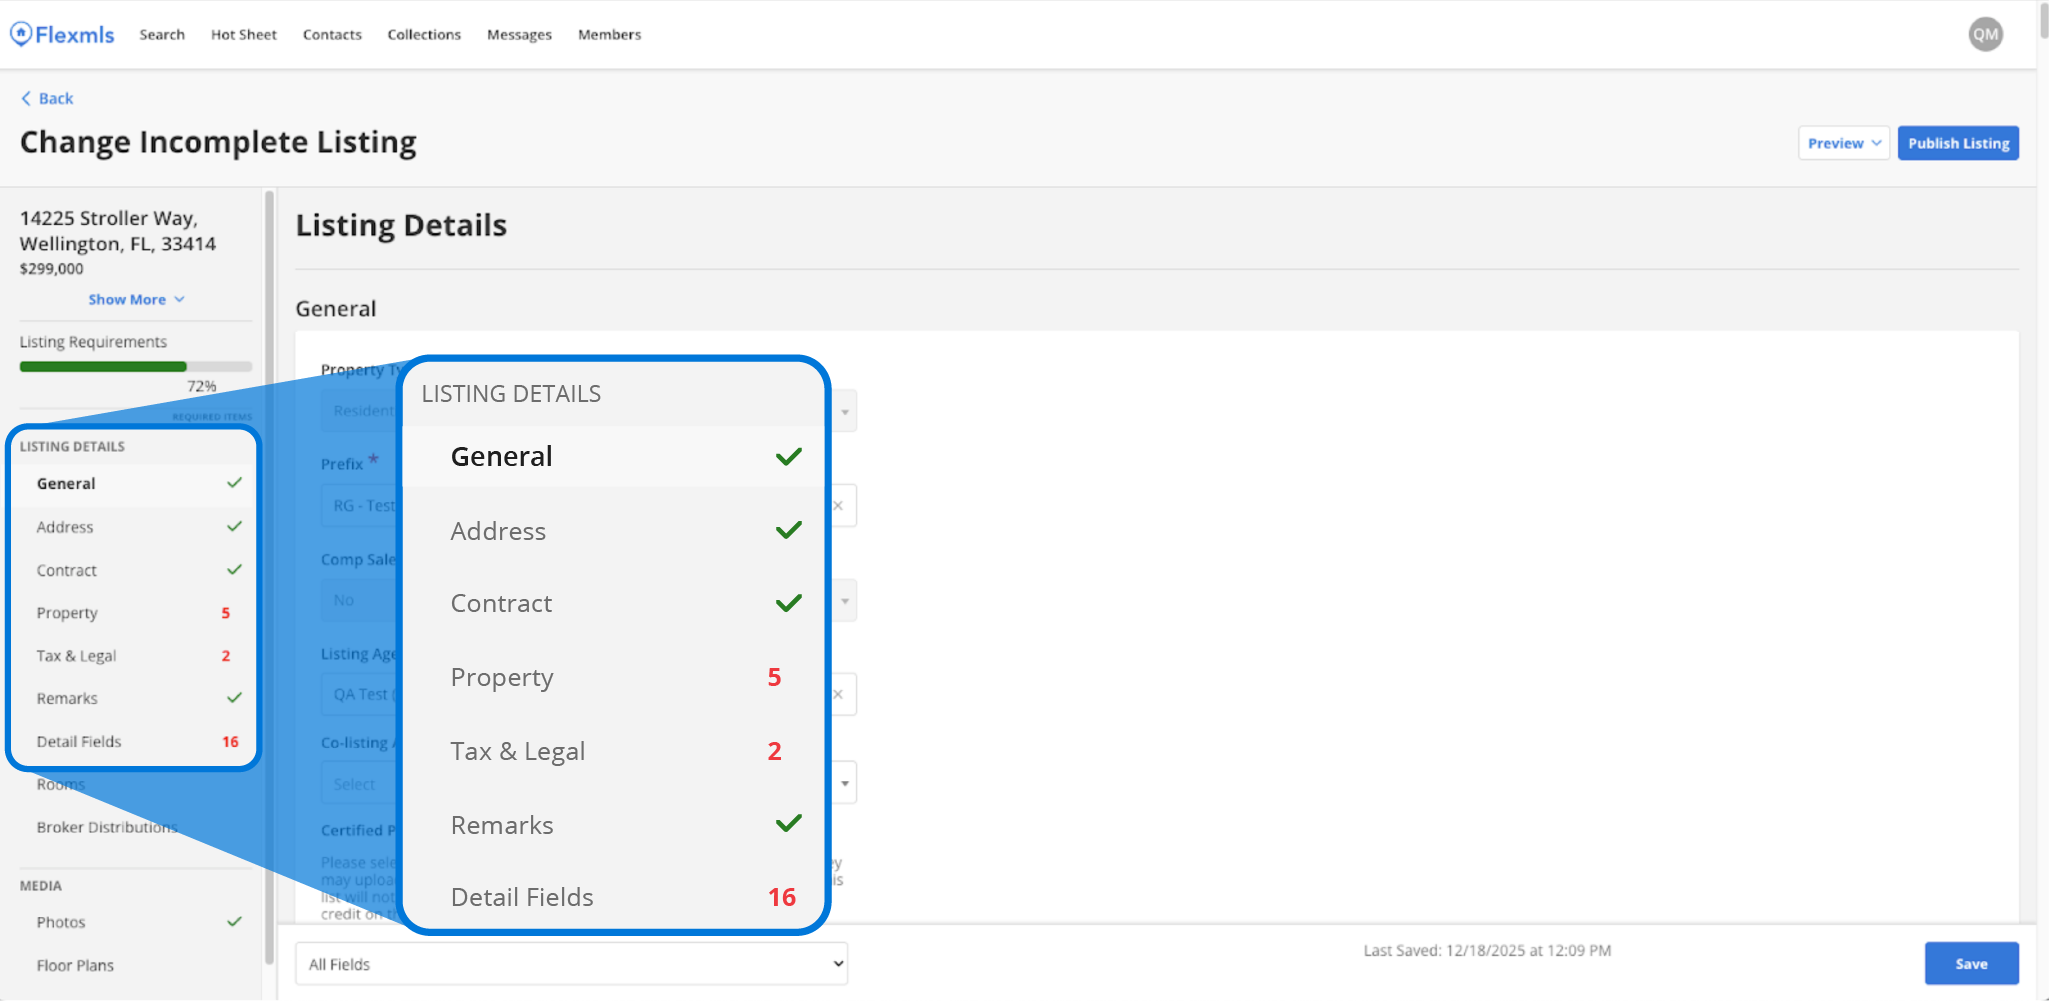Image resolution: width=2049 pixels, height=1001 pixels.
Task: Open the Co-listing agent dropdown arrow
Action: [x=845, y=783]
